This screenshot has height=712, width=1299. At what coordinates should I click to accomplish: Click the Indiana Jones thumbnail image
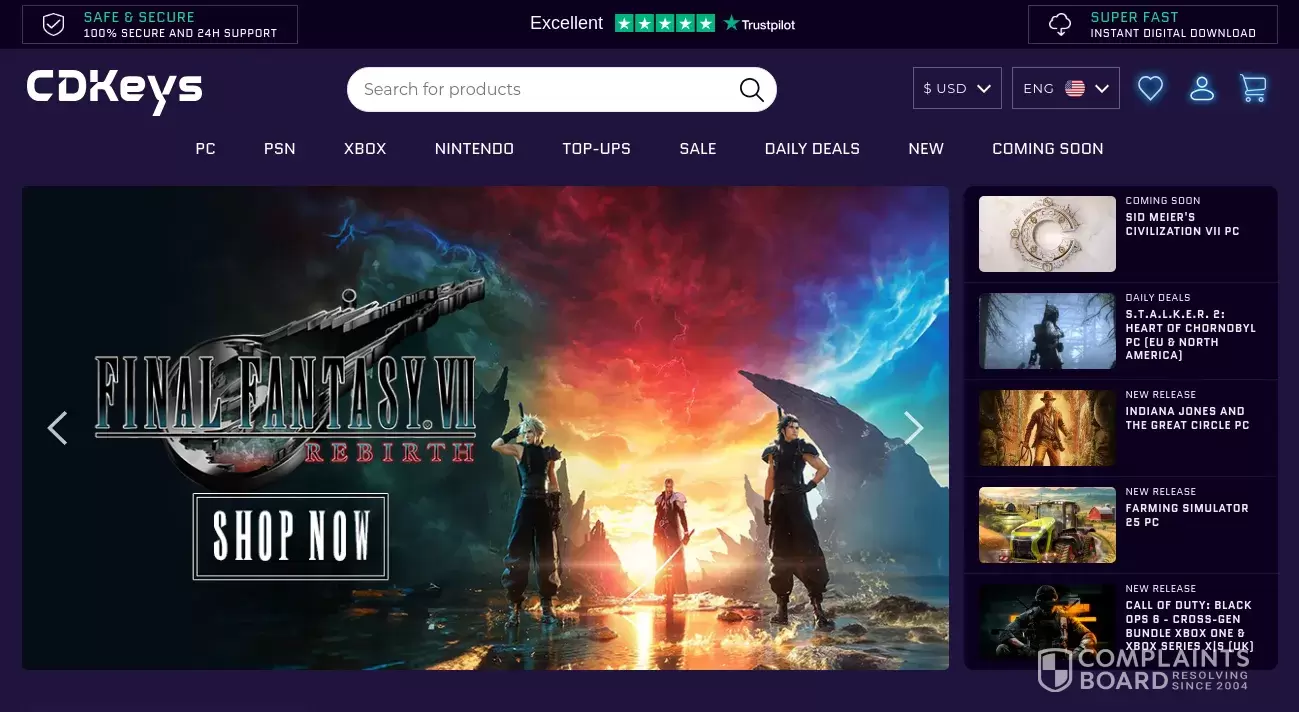1047,428
